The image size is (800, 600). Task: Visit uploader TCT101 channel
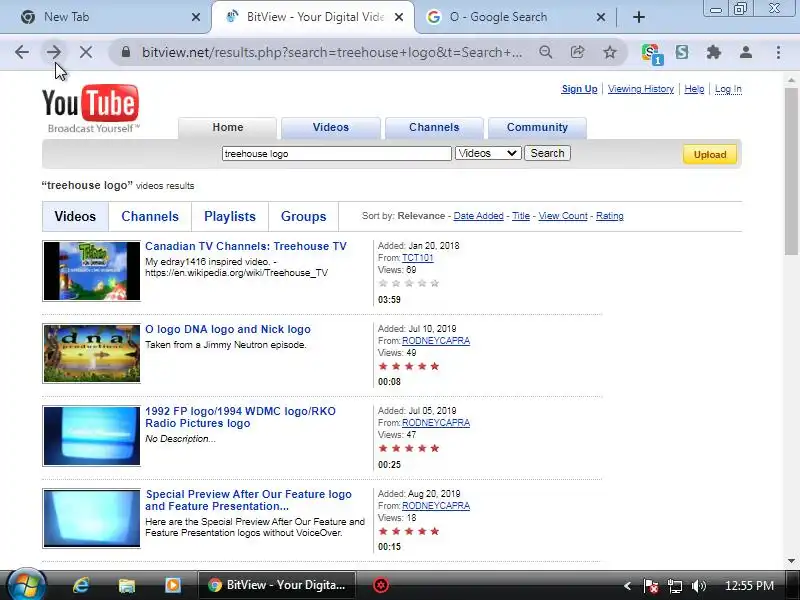(417, 258)
